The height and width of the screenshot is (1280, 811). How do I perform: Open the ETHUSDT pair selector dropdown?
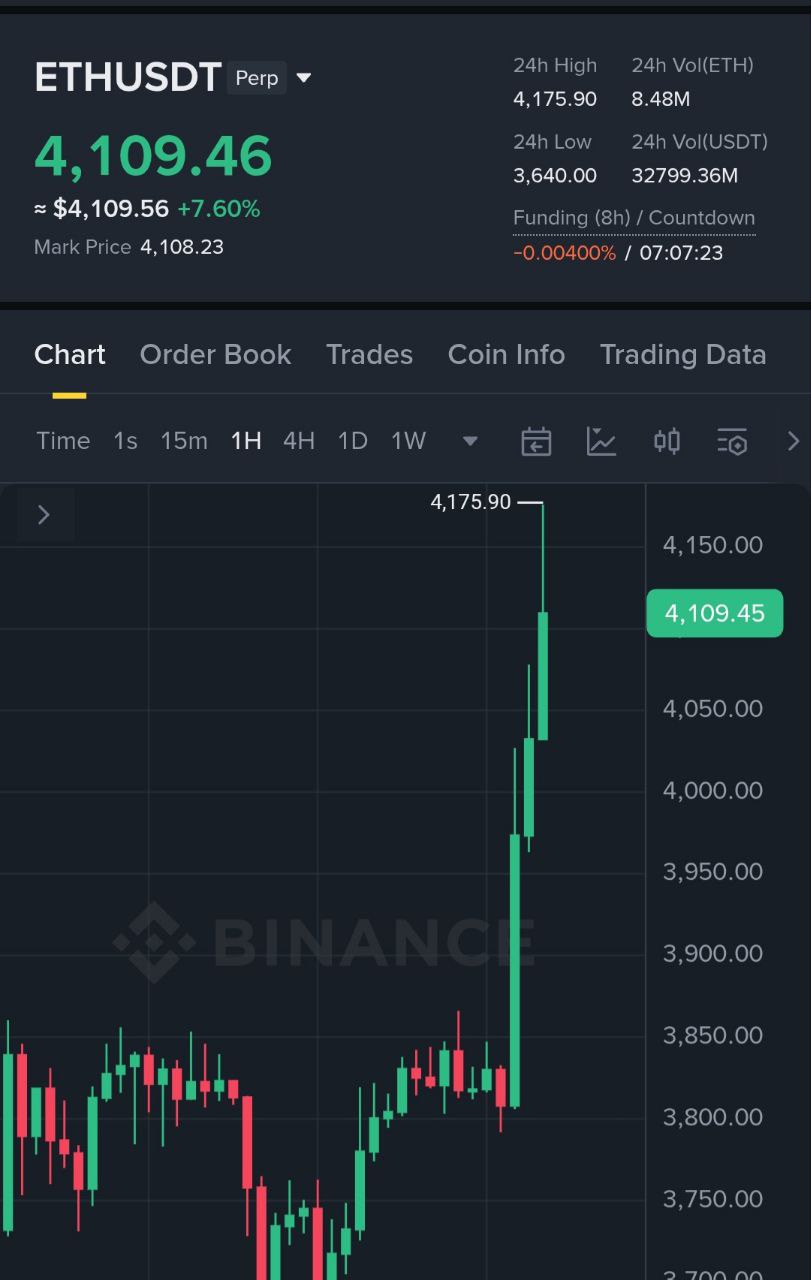coord(304,78)
